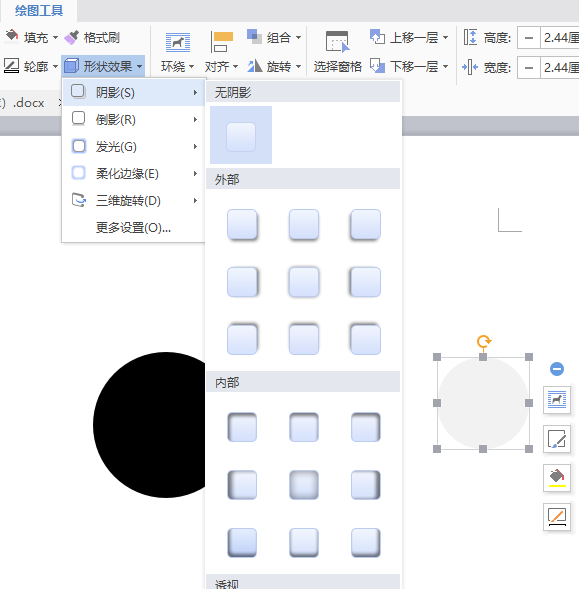Click the 形状效果 button
The height and width of the screenshot is (589, 579).
(x=103, y=66)
